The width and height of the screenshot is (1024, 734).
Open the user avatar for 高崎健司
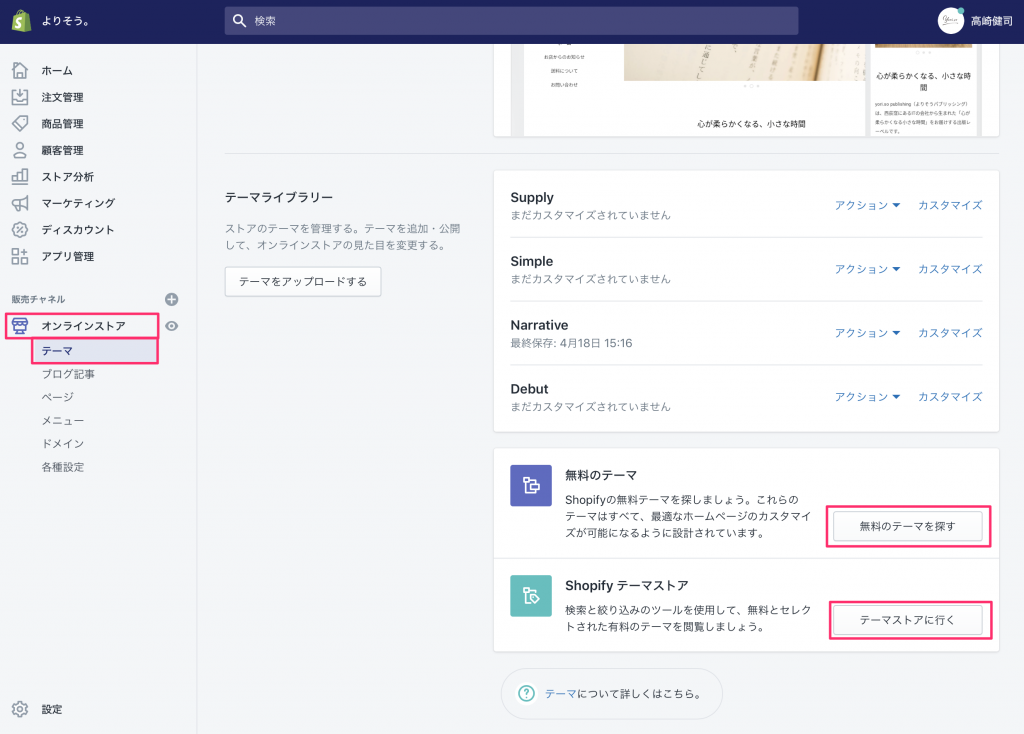point(951,21)
